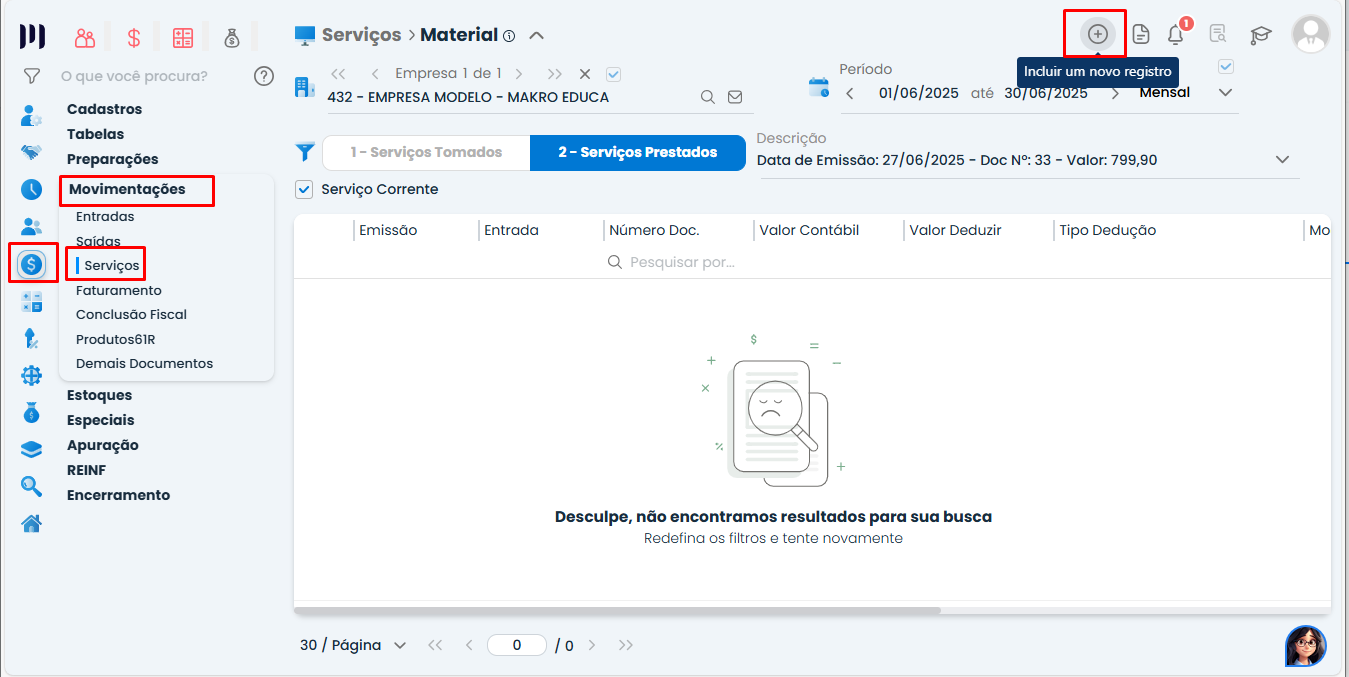Image resolution: width=1349 pixels, height=677 pixels.
Task: Toggle the checkbox above the Período dropdown
Action: coord(1227,67)
